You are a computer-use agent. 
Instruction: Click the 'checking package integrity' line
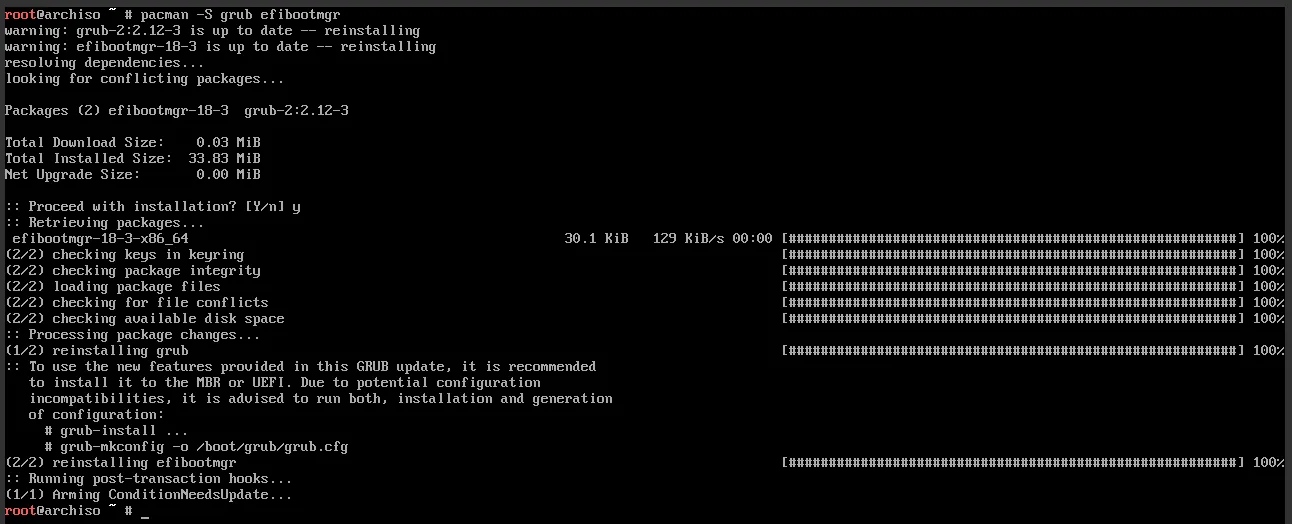click(x=132, y=271)
